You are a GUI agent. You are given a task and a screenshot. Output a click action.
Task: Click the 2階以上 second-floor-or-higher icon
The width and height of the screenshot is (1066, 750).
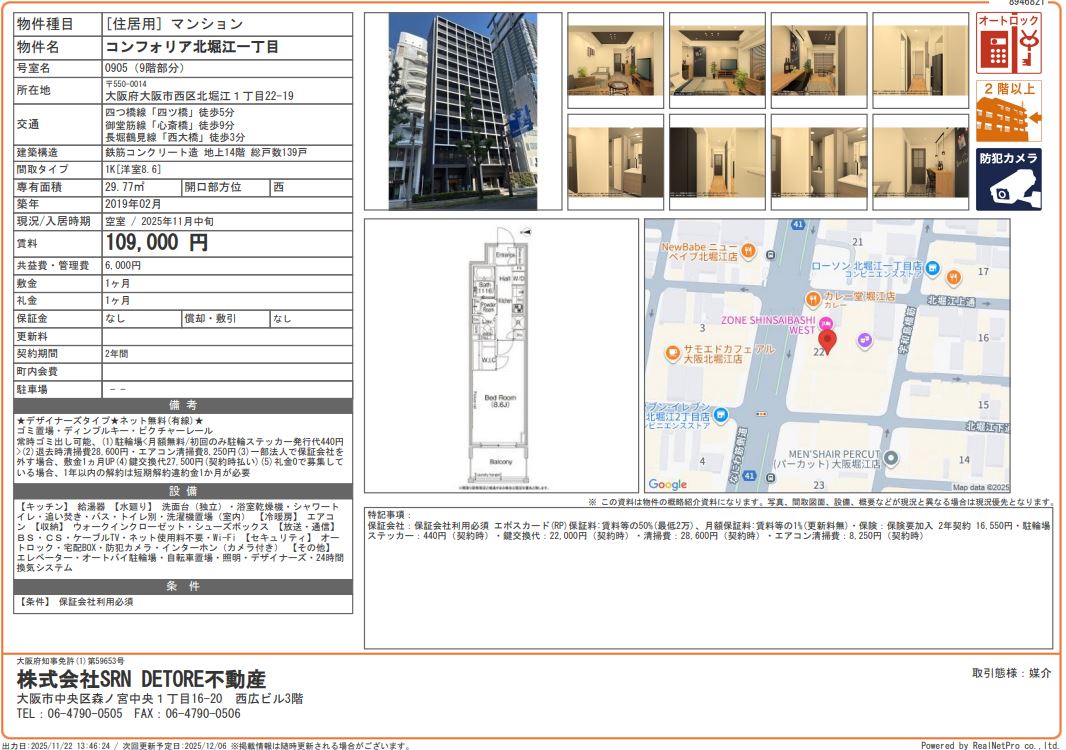(x=1008, y=111)
